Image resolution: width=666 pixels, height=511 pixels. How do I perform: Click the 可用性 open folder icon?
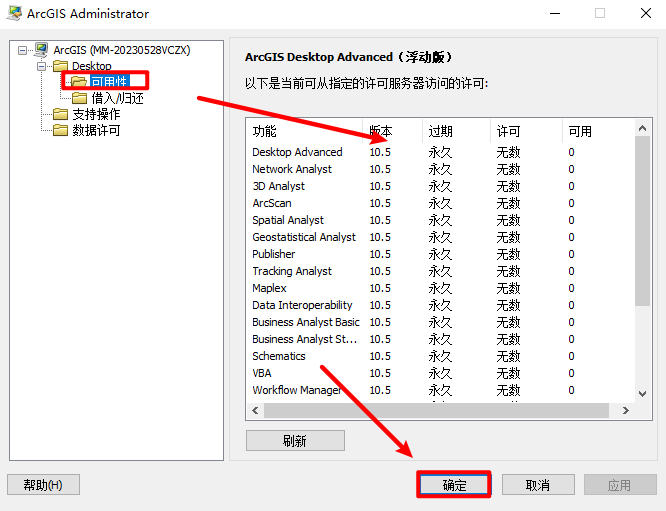[79, 82]
